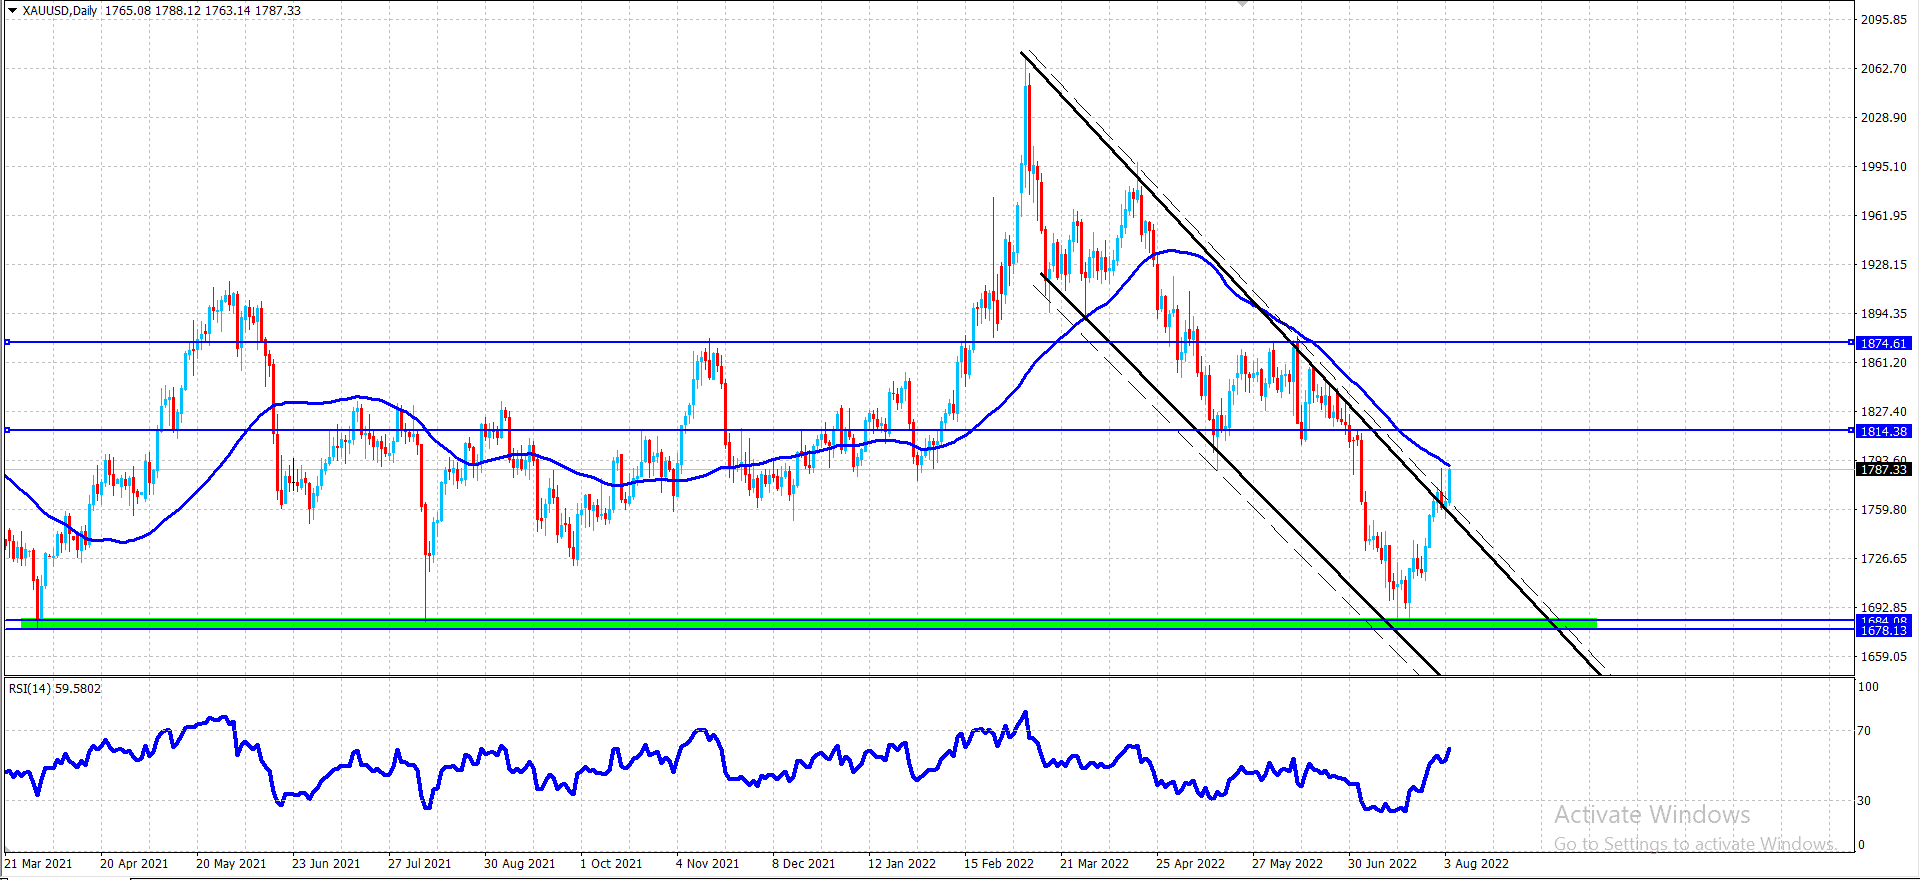This screenshot has height=880, width=1920.
Task: Click the 2062.70 price scale value
Action: pos(1883,69)
